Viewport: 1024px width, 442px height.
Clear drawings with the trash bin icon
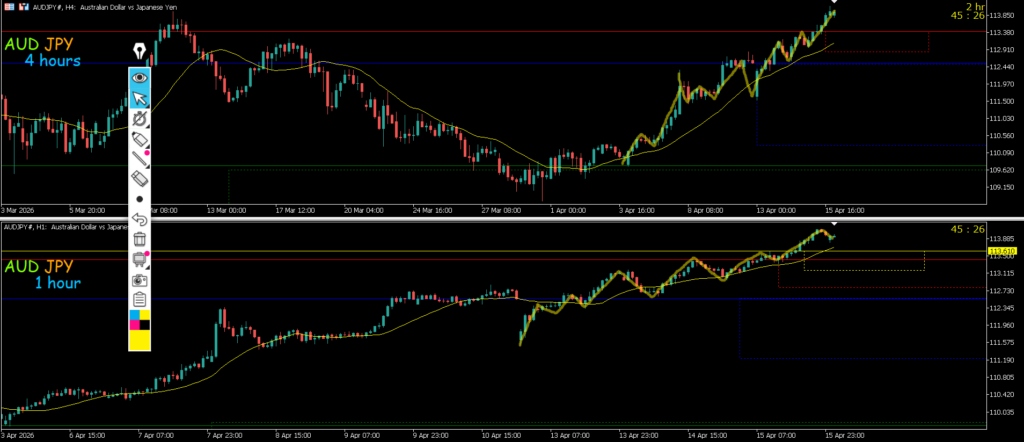140,239
